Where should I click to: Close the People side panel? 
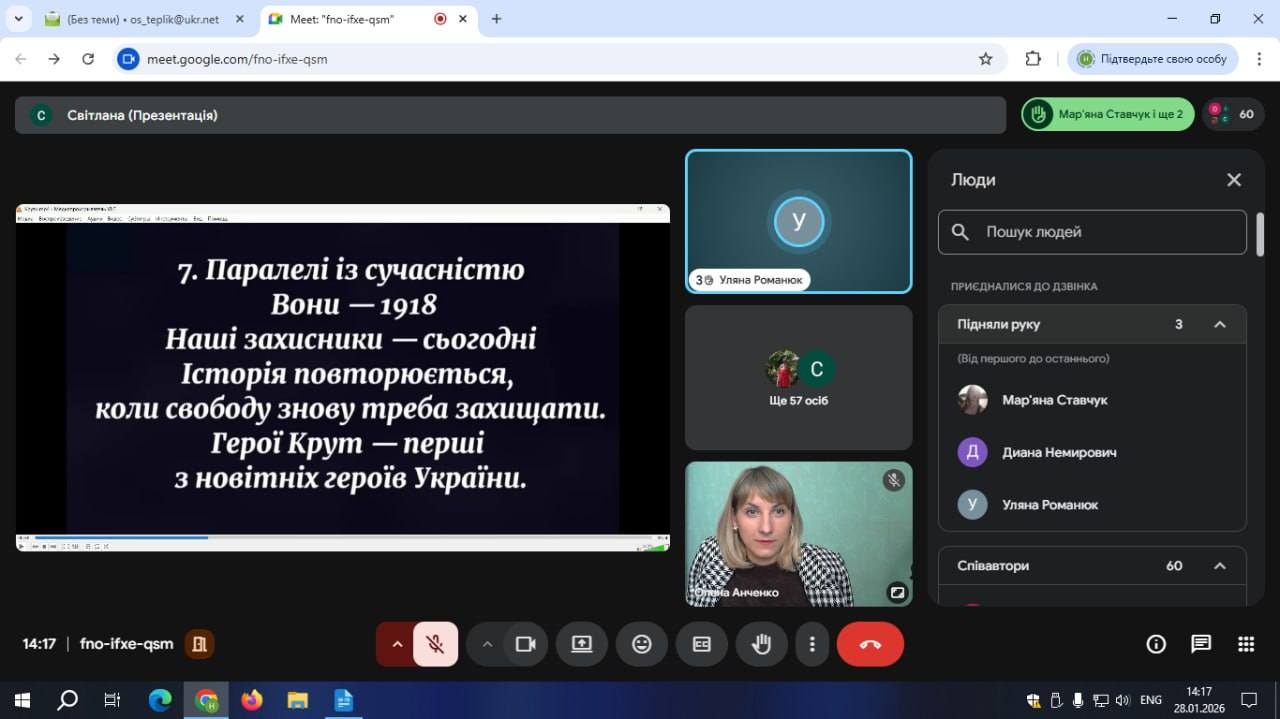[x=1234, y=180]
